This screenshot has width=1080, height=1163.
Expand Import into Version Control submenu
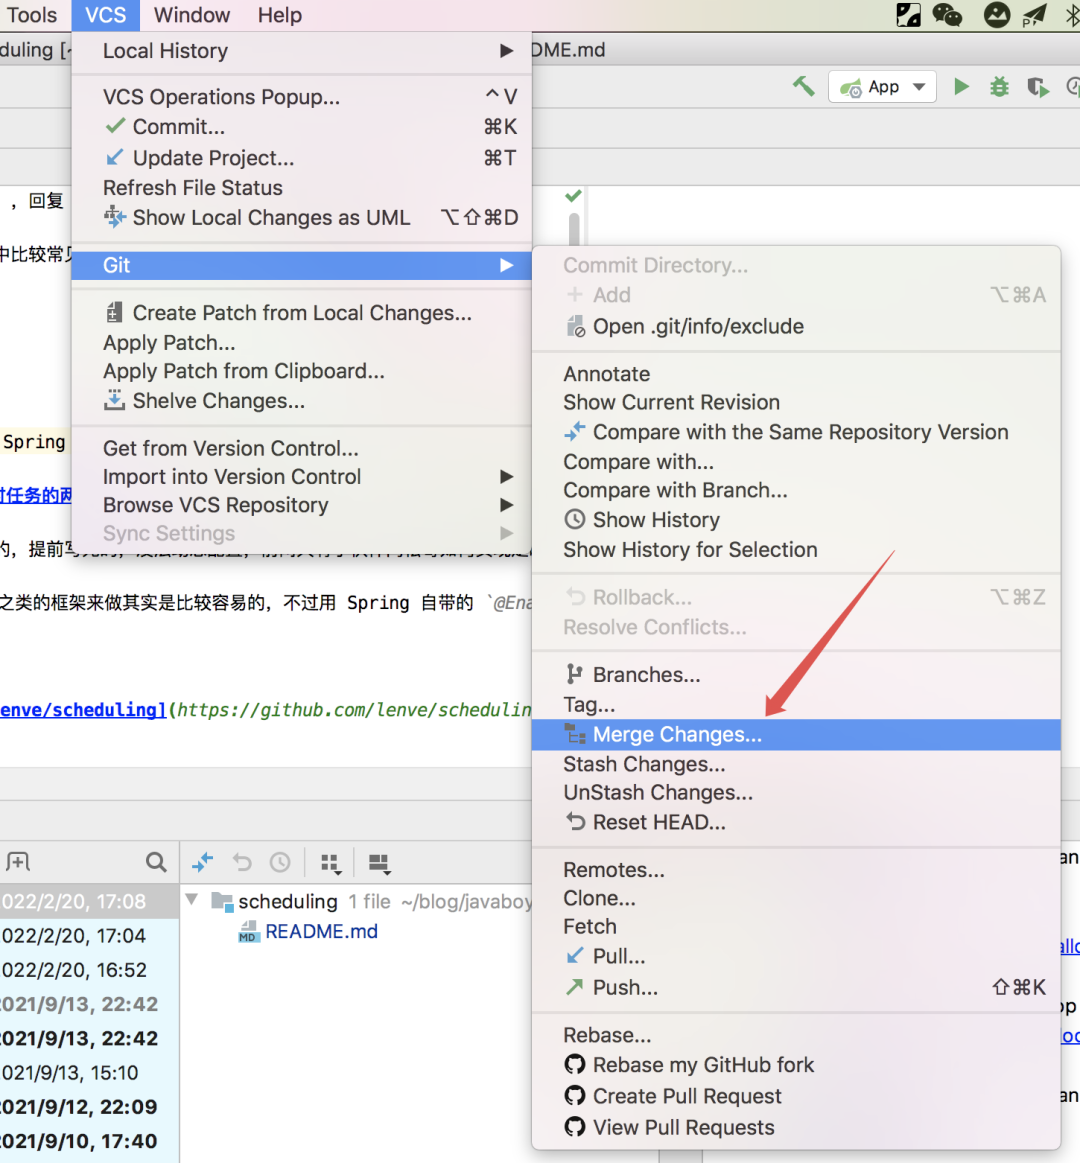(302, 476)
